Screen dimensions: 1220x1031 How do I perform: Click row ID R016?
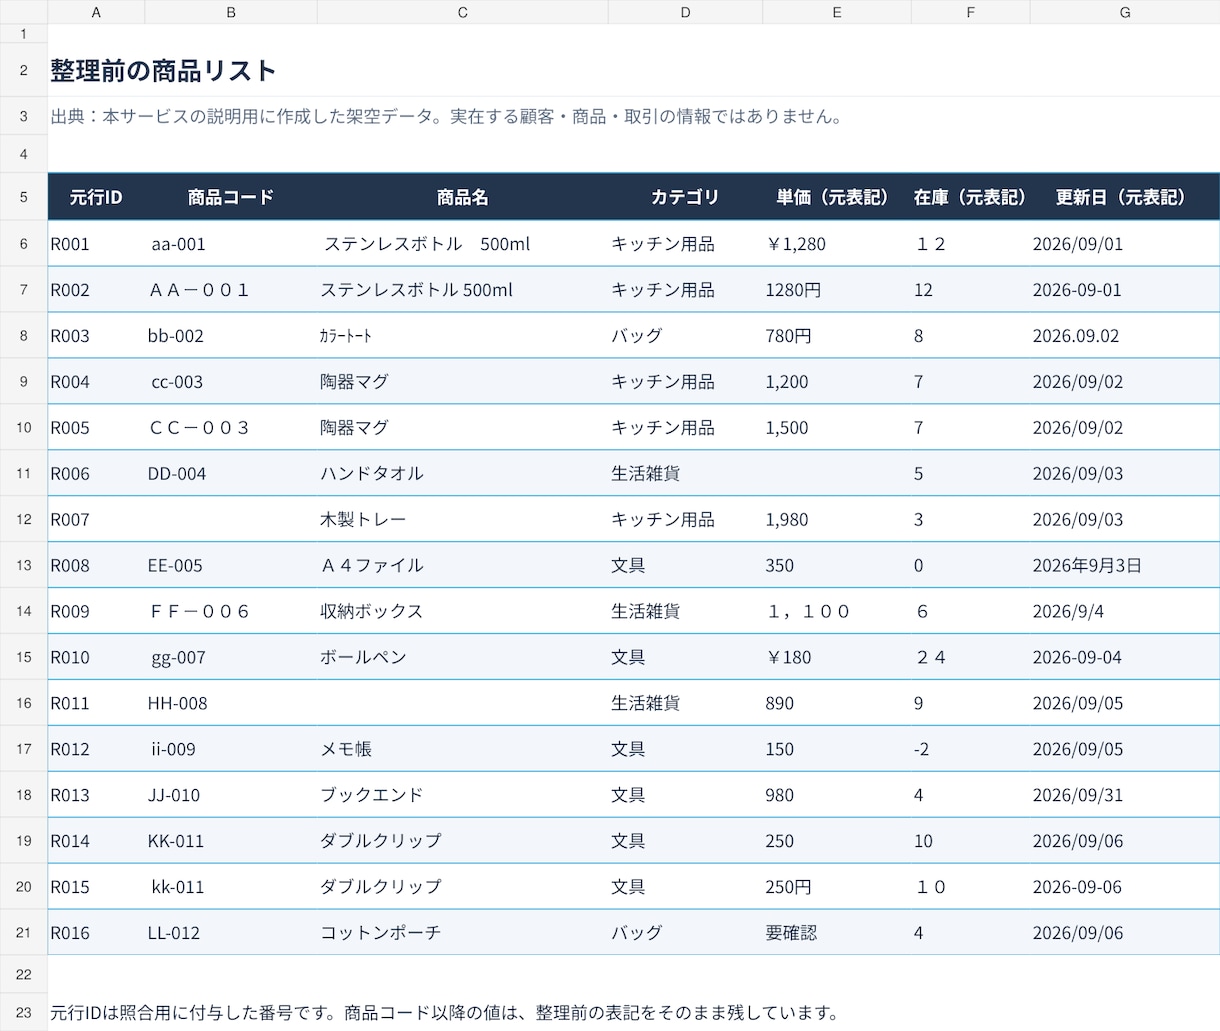click(x=96, y=933)
